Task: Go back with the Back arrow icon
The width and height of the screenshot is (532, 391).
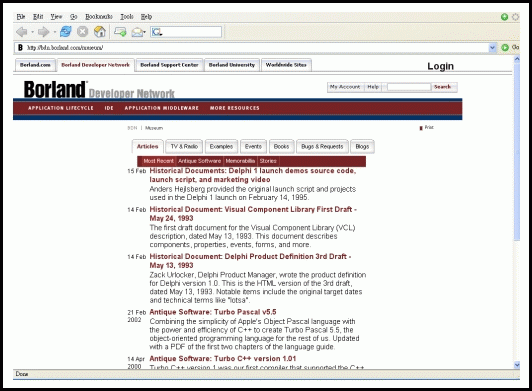Action: [22, 32]
